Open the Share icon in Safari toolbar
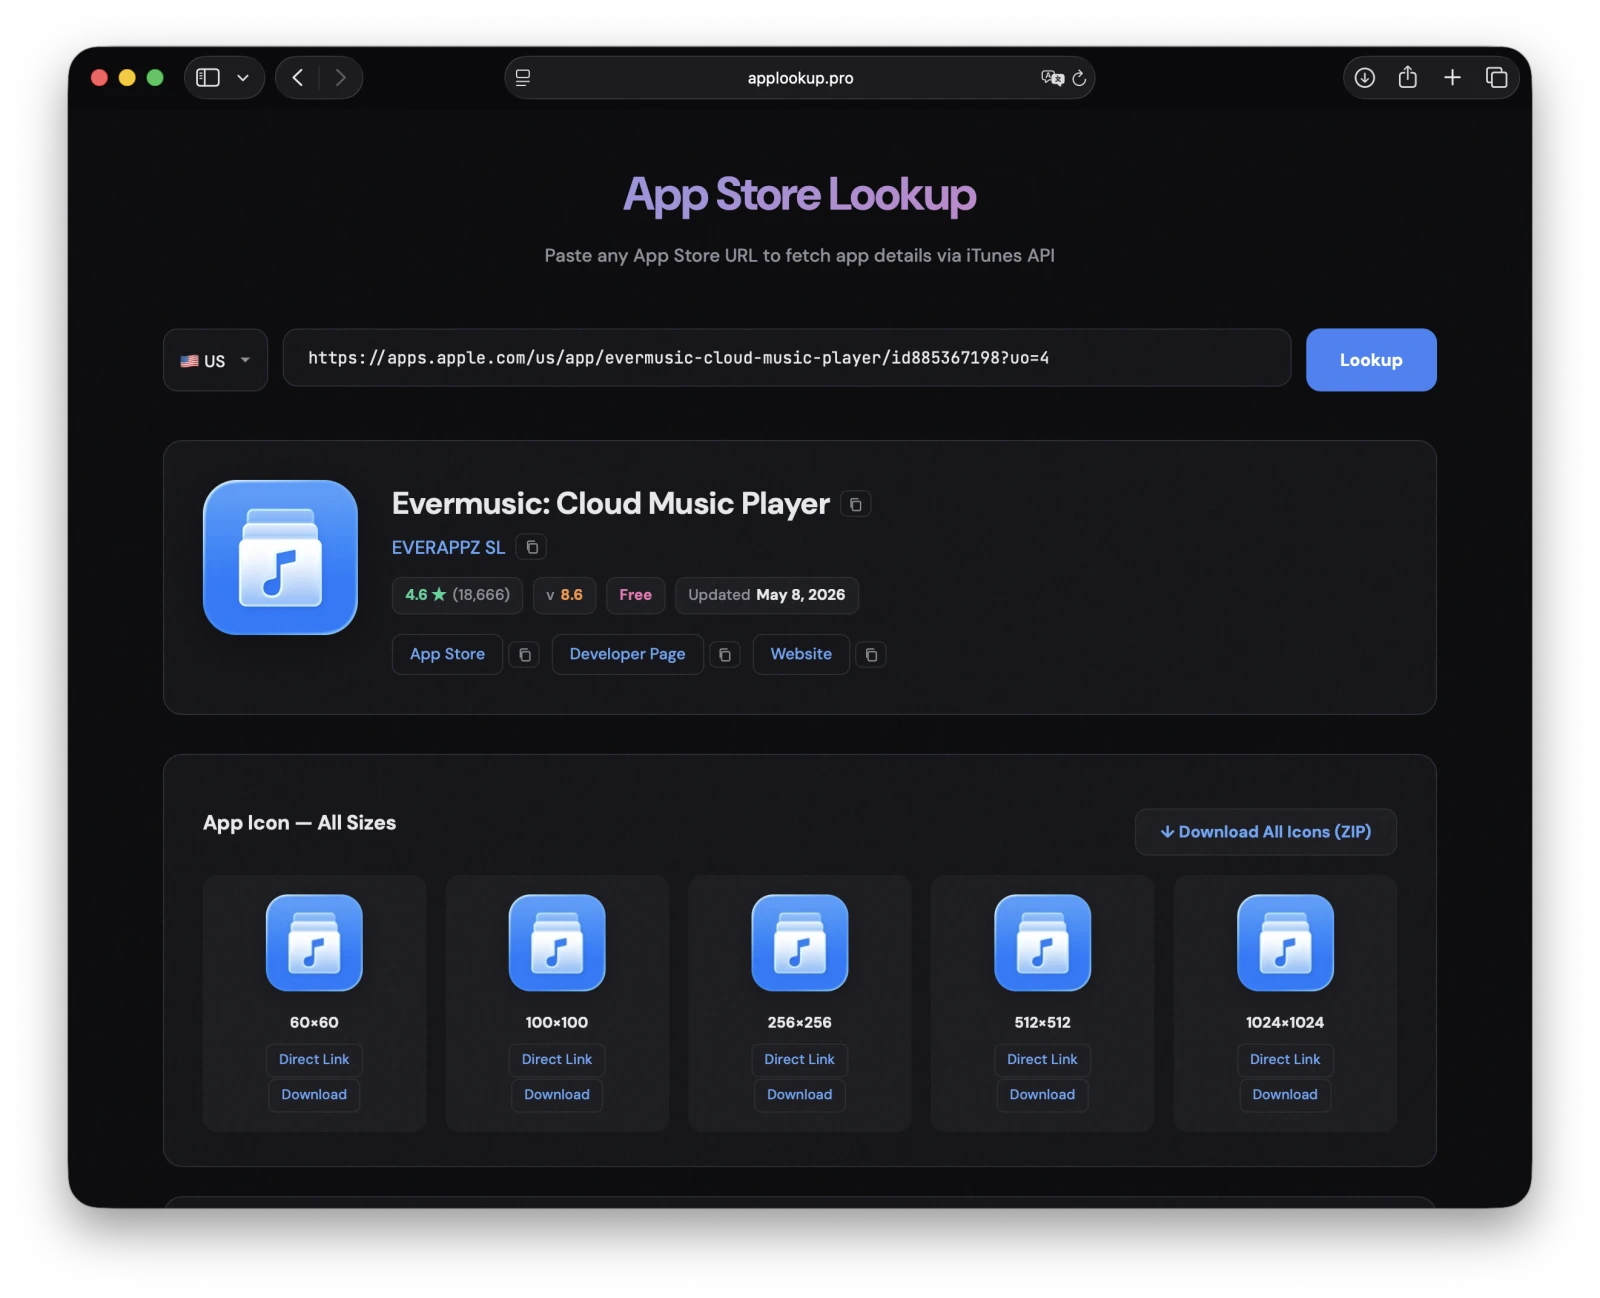The width and height of the screenshot is (1600, 1298). coord(1408,77)
